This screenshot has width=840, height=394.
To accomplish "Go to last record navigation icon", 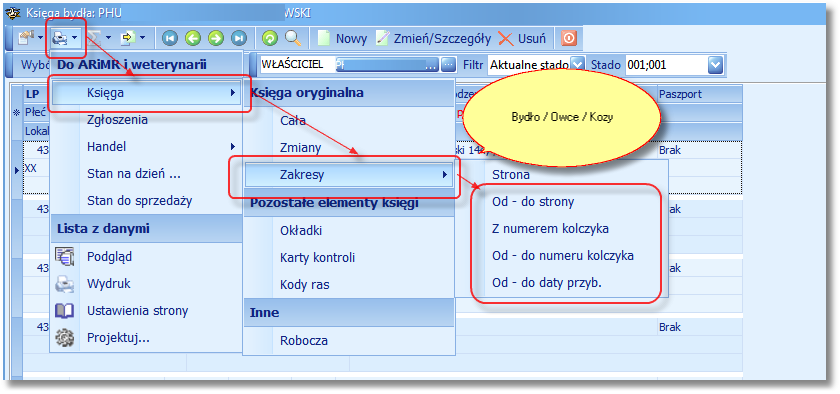I will tap(238, 38).
